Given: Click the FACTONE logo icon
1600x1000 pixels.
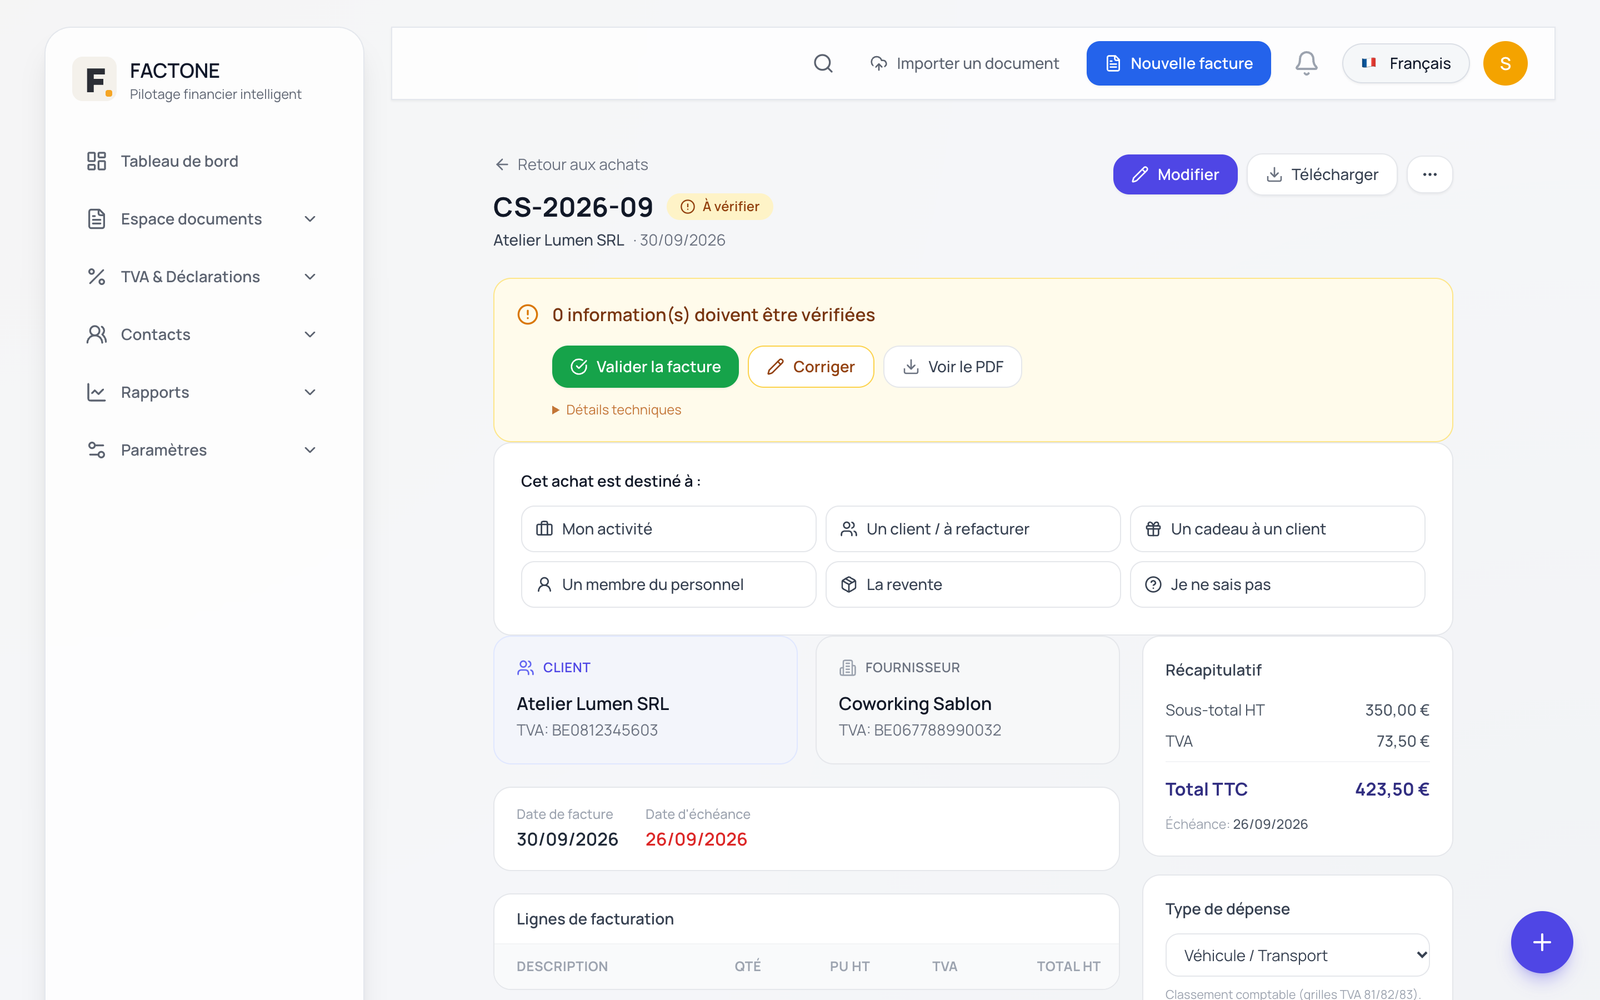Looking at the screenshot, I should [x=94, y=79].
